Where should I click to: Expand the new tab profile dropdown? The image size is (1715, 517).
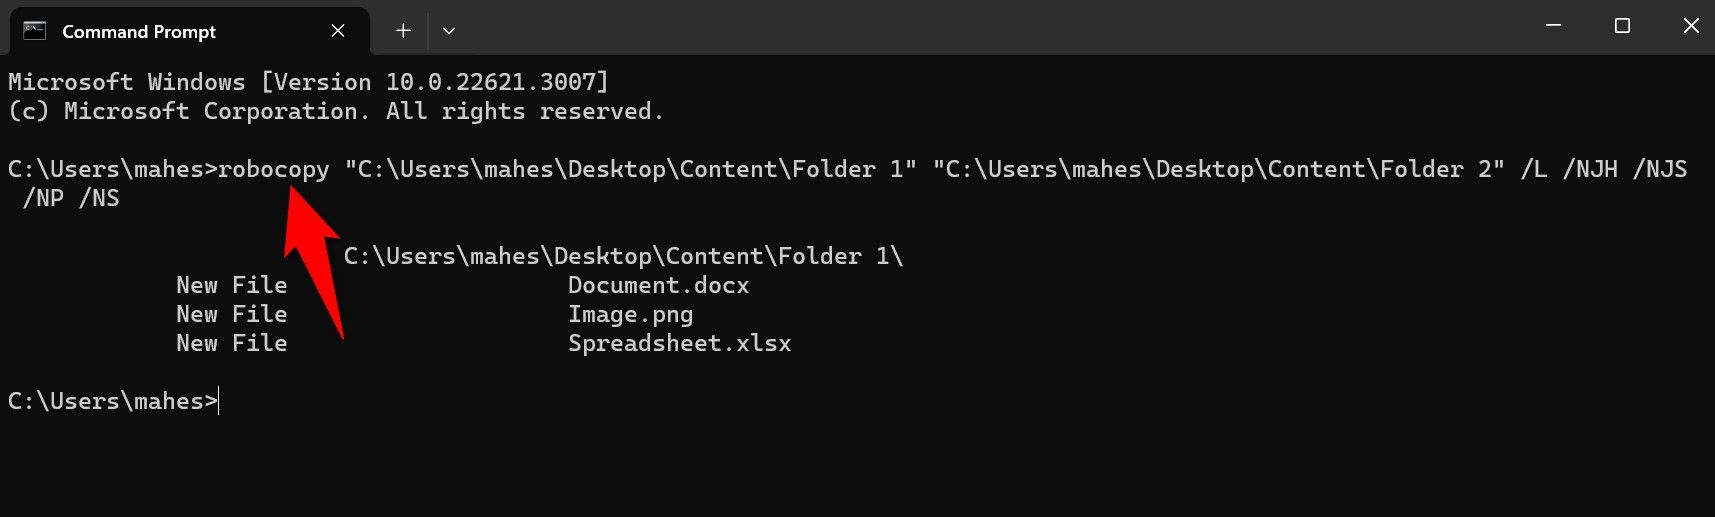[x=449, y=31]
